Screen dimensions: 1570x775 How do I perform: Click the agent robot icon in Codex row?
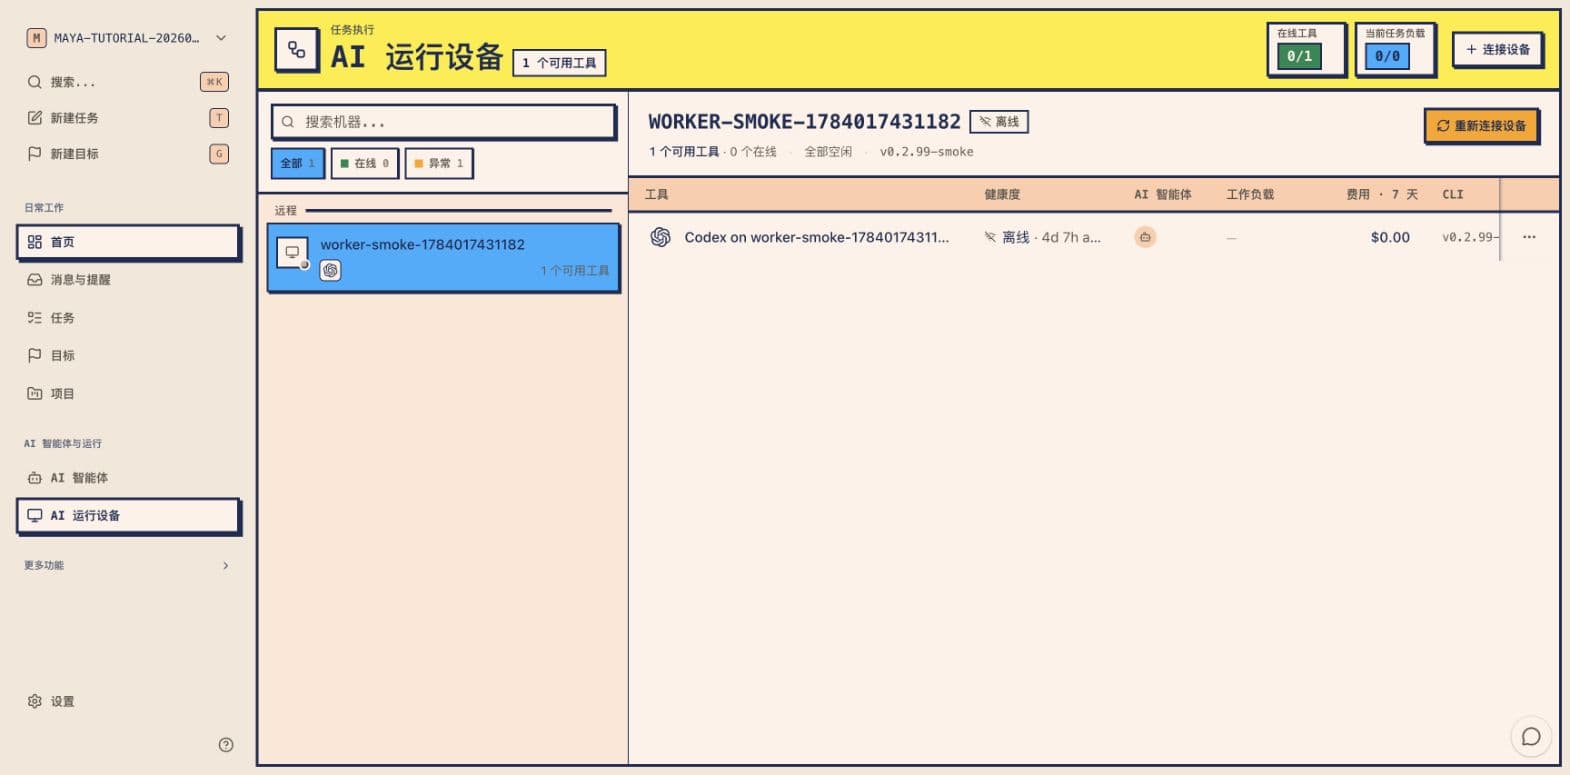coord(1145,237)
